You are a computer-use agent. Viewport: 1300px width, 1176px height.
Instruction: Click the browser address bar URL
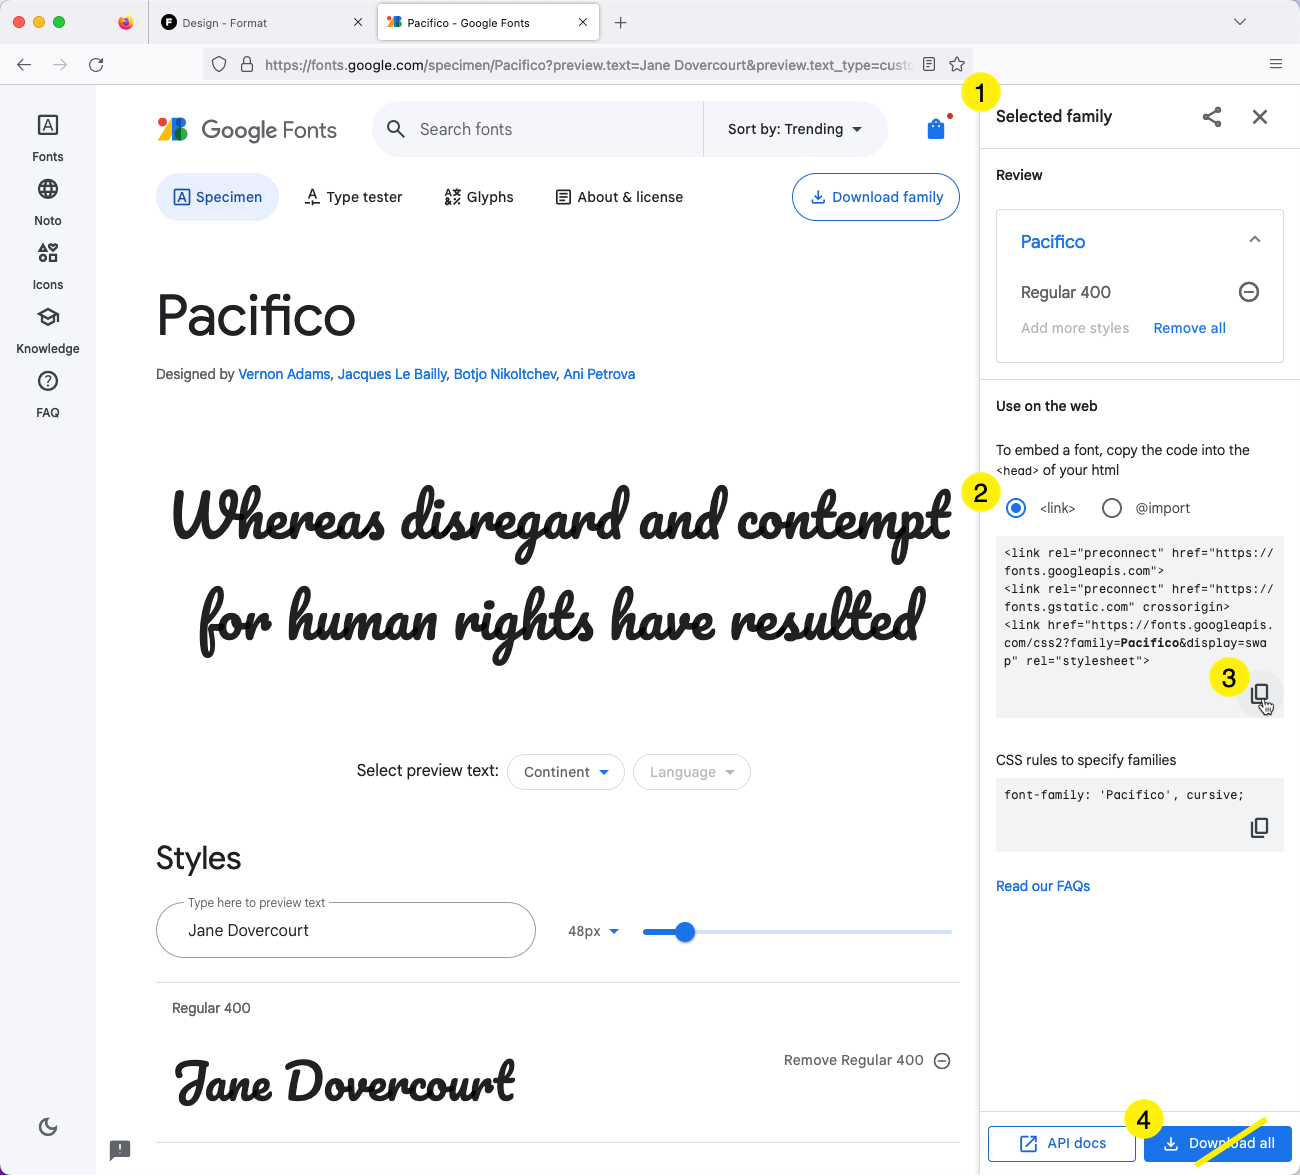point(588,64)
